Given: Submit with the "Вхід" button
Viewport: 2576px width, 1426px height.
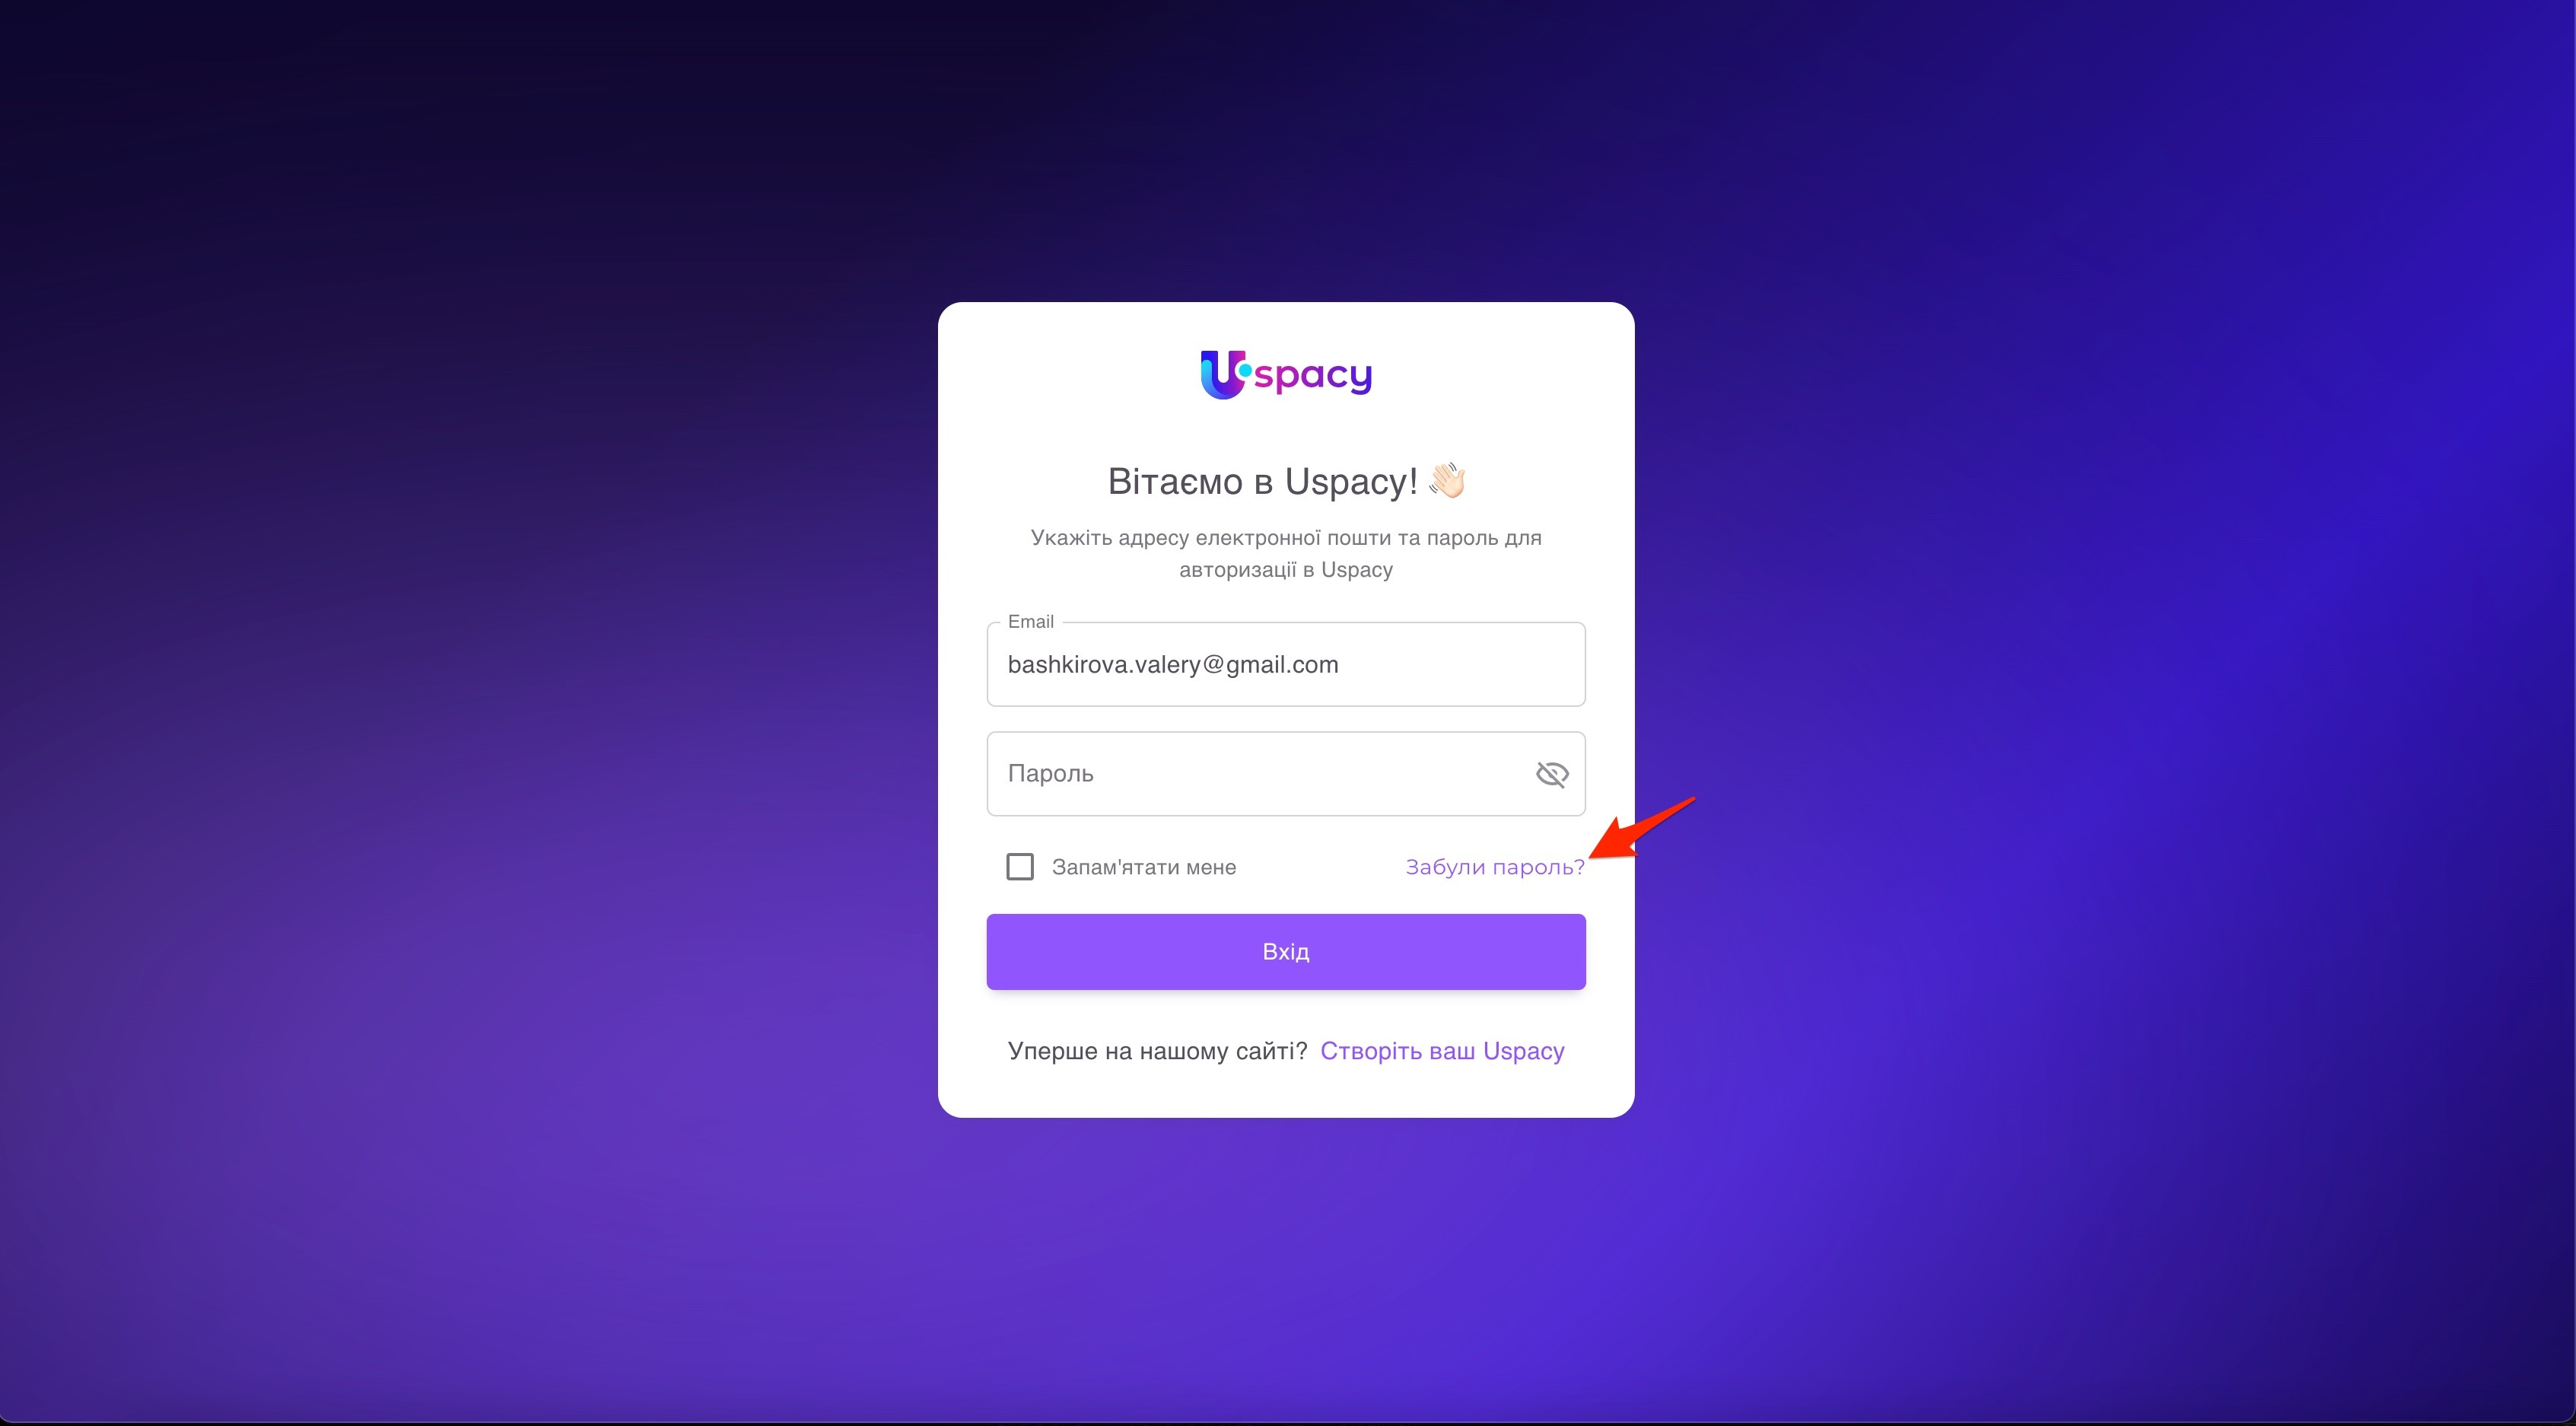Looking at the screenshot, I should click(x=1286, y=952).
